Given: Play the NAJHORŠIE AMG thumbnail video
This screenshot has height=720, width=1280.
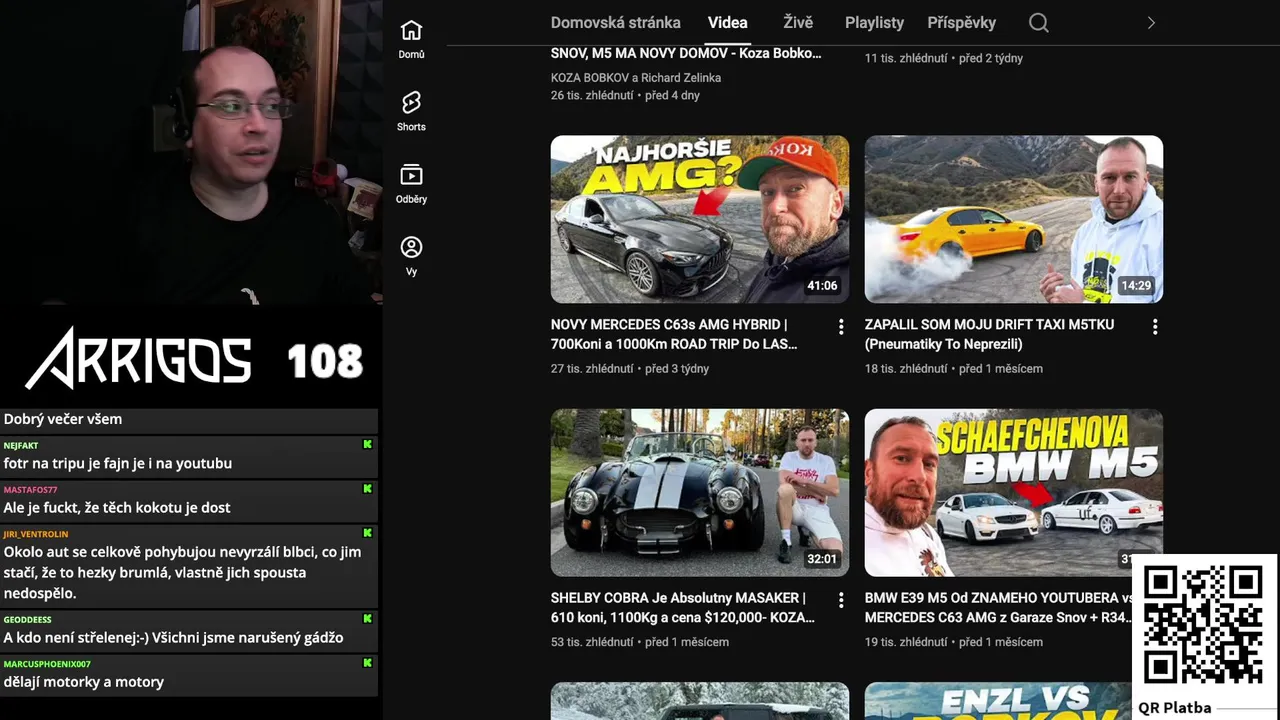Looking at the screenshot, I should coord(700,219).
